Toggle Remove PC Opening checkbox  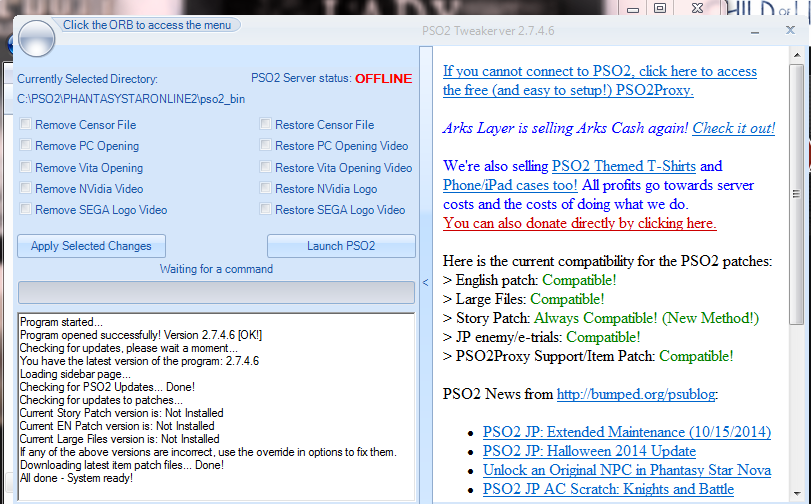tap(25, 145)
